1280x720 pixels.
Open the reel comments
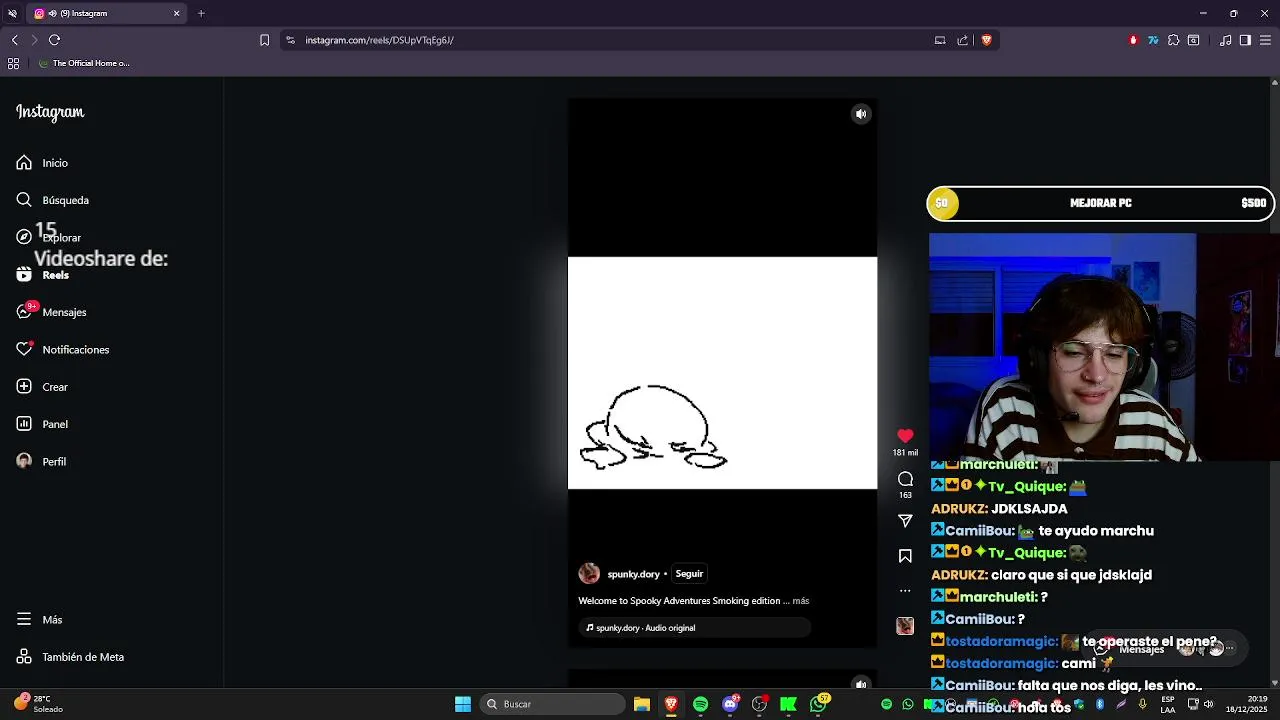point(905,479)
